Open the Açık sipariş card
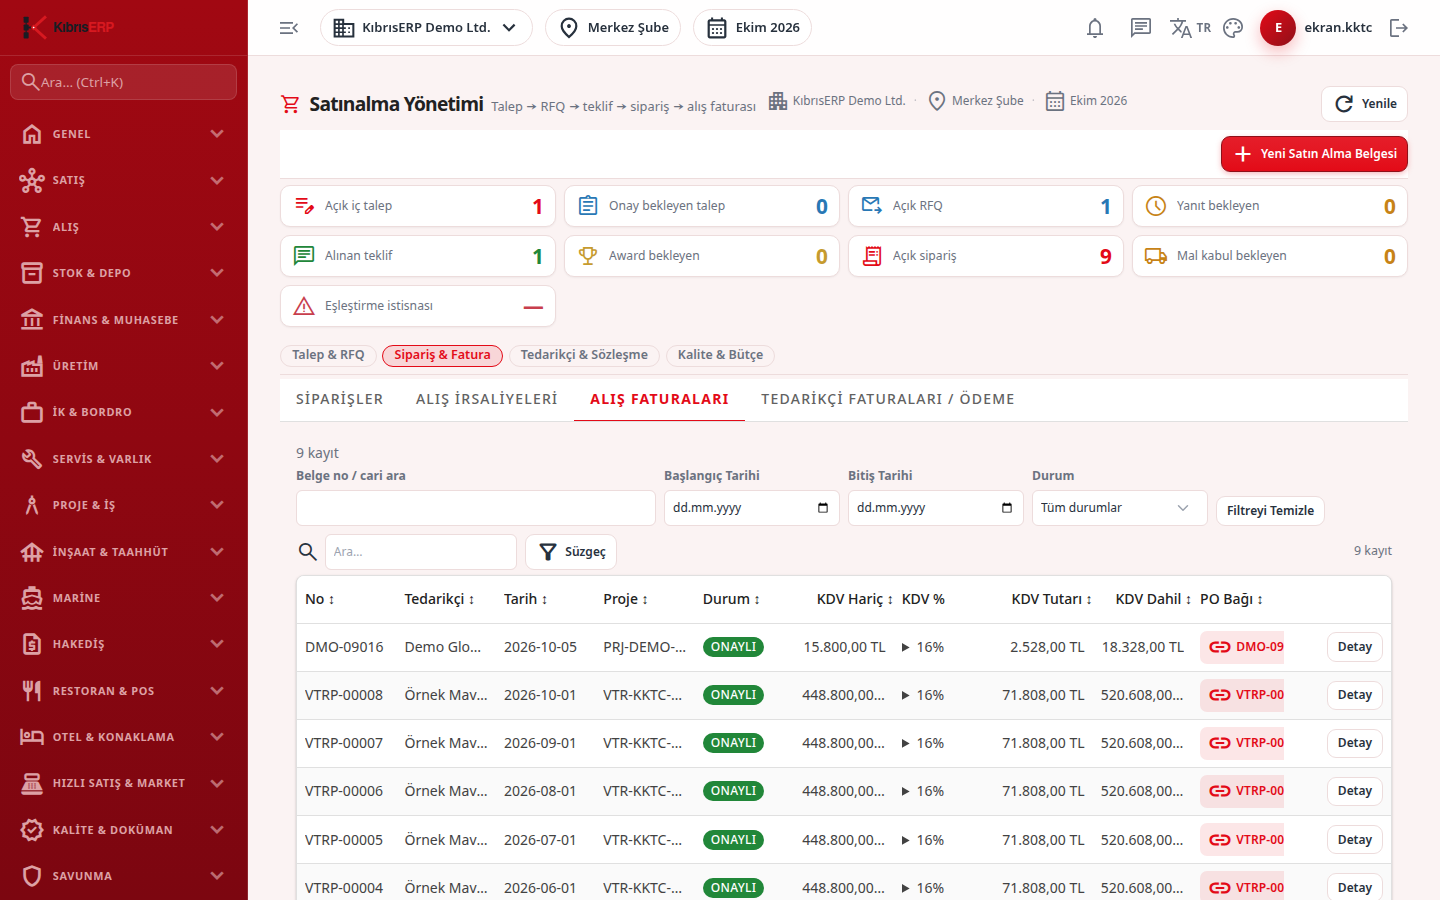 click(986, 256)
